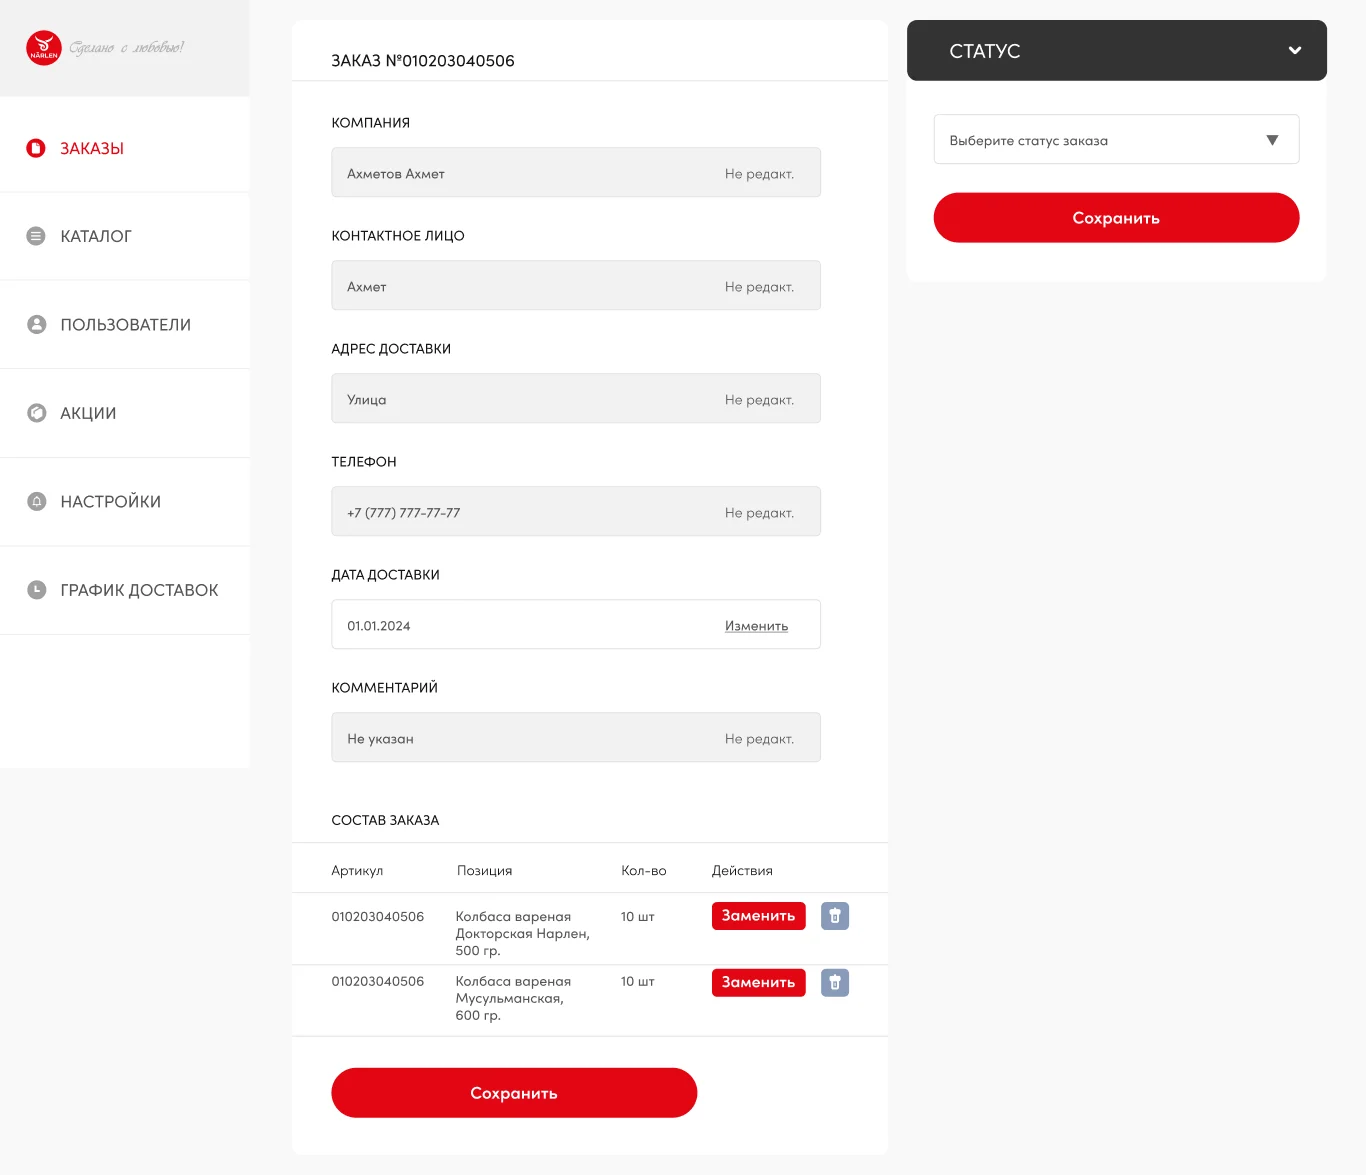Click the company field Ахметов Ахмет
Screen dimensions: 1366x1175
pyautogui.click(x=576, y=172)
